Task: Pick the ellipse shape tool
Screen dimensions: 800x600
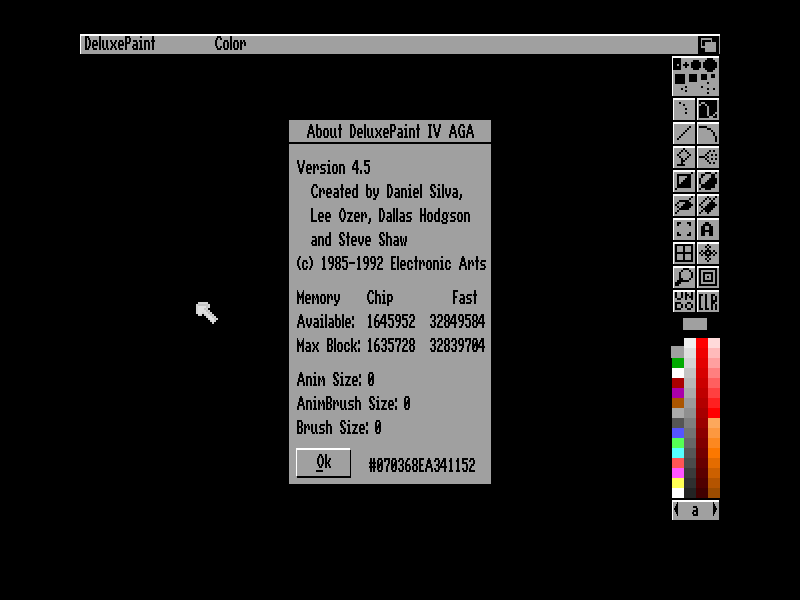Action: coord(684,205)
